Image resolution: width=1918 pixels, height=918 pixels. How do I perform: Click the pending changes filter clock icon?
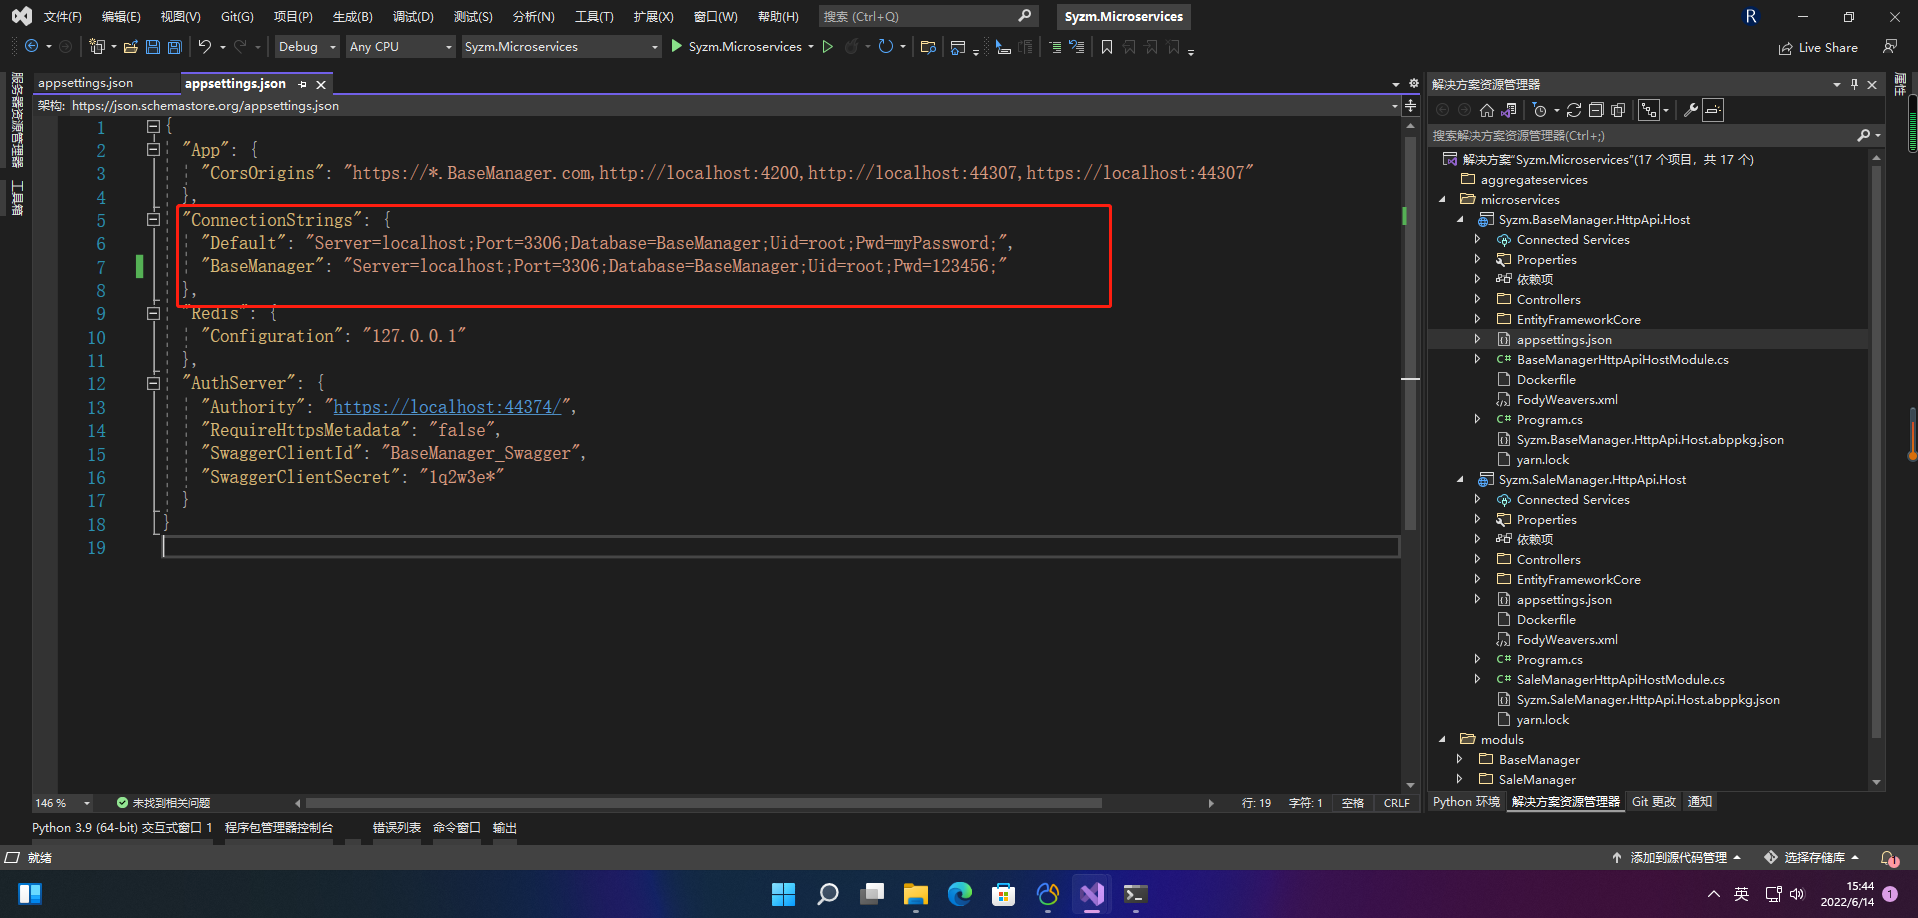coord(1540,110)
